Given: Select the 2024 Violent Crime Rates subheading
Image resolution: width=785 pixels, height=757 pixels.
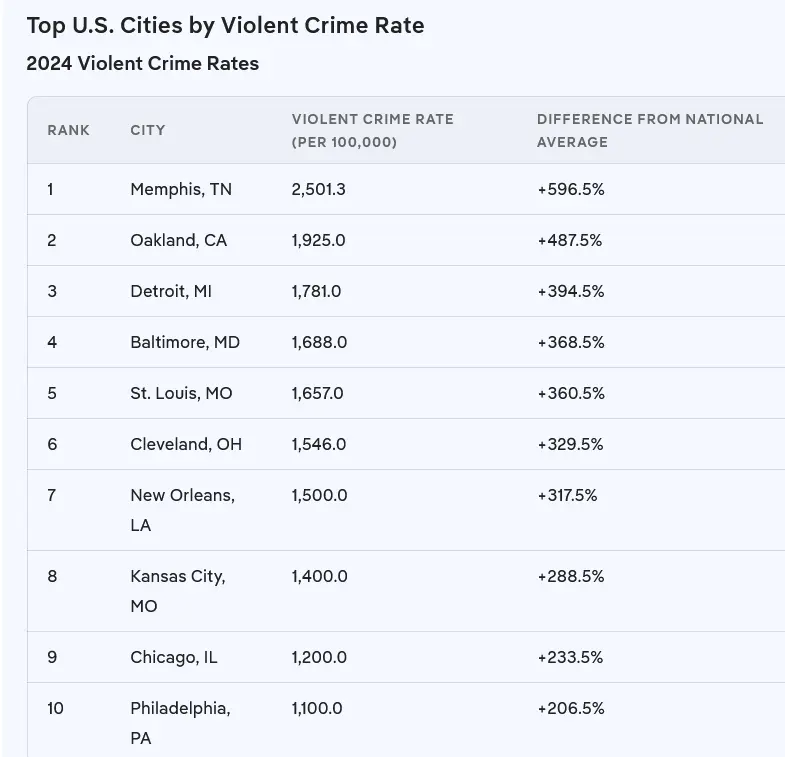Looking at the screenshot, I should [x=142, y=63].
